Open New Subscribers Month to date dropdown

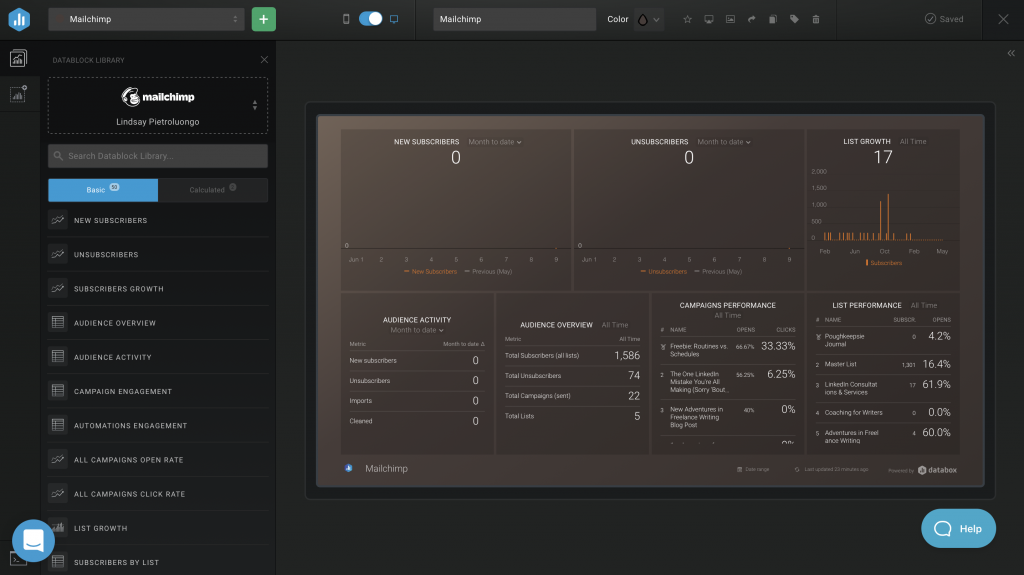point(495,142)
